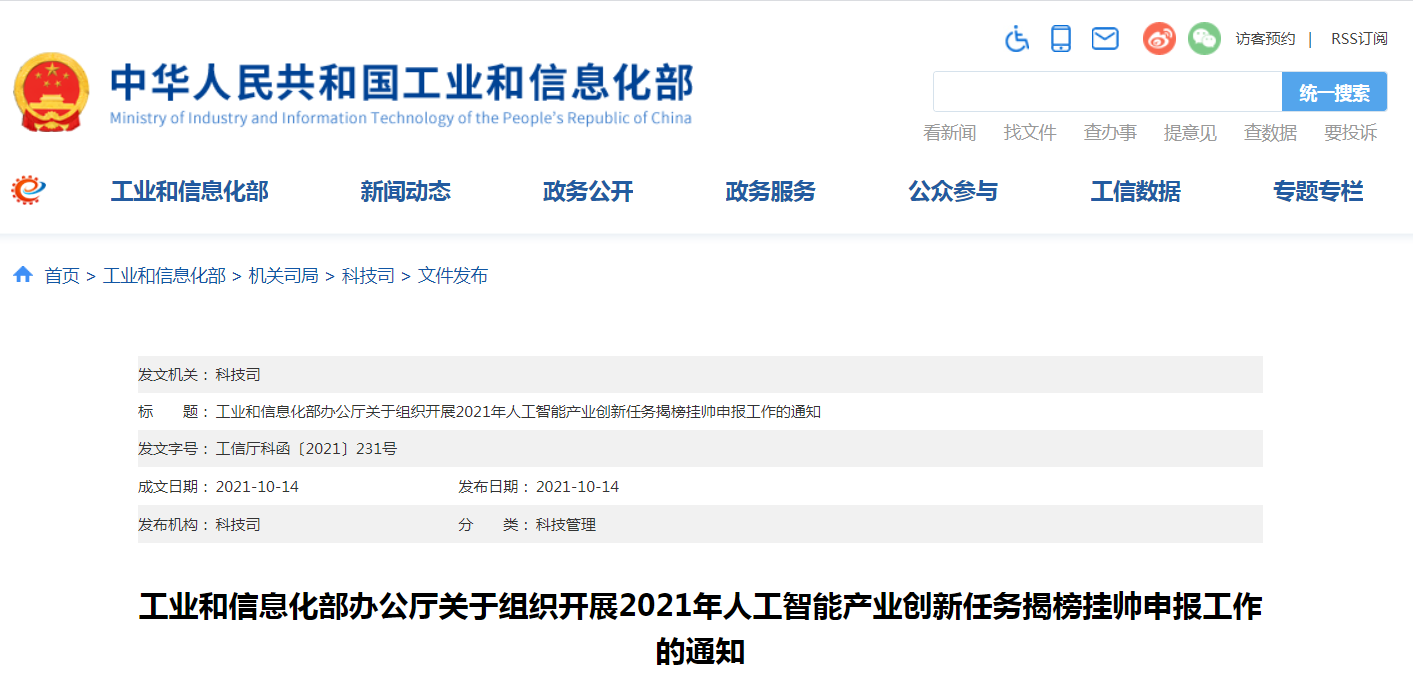Click the 成文日期 value 2021-10-14
The image size is (1413, 692).
pos(257,487)
